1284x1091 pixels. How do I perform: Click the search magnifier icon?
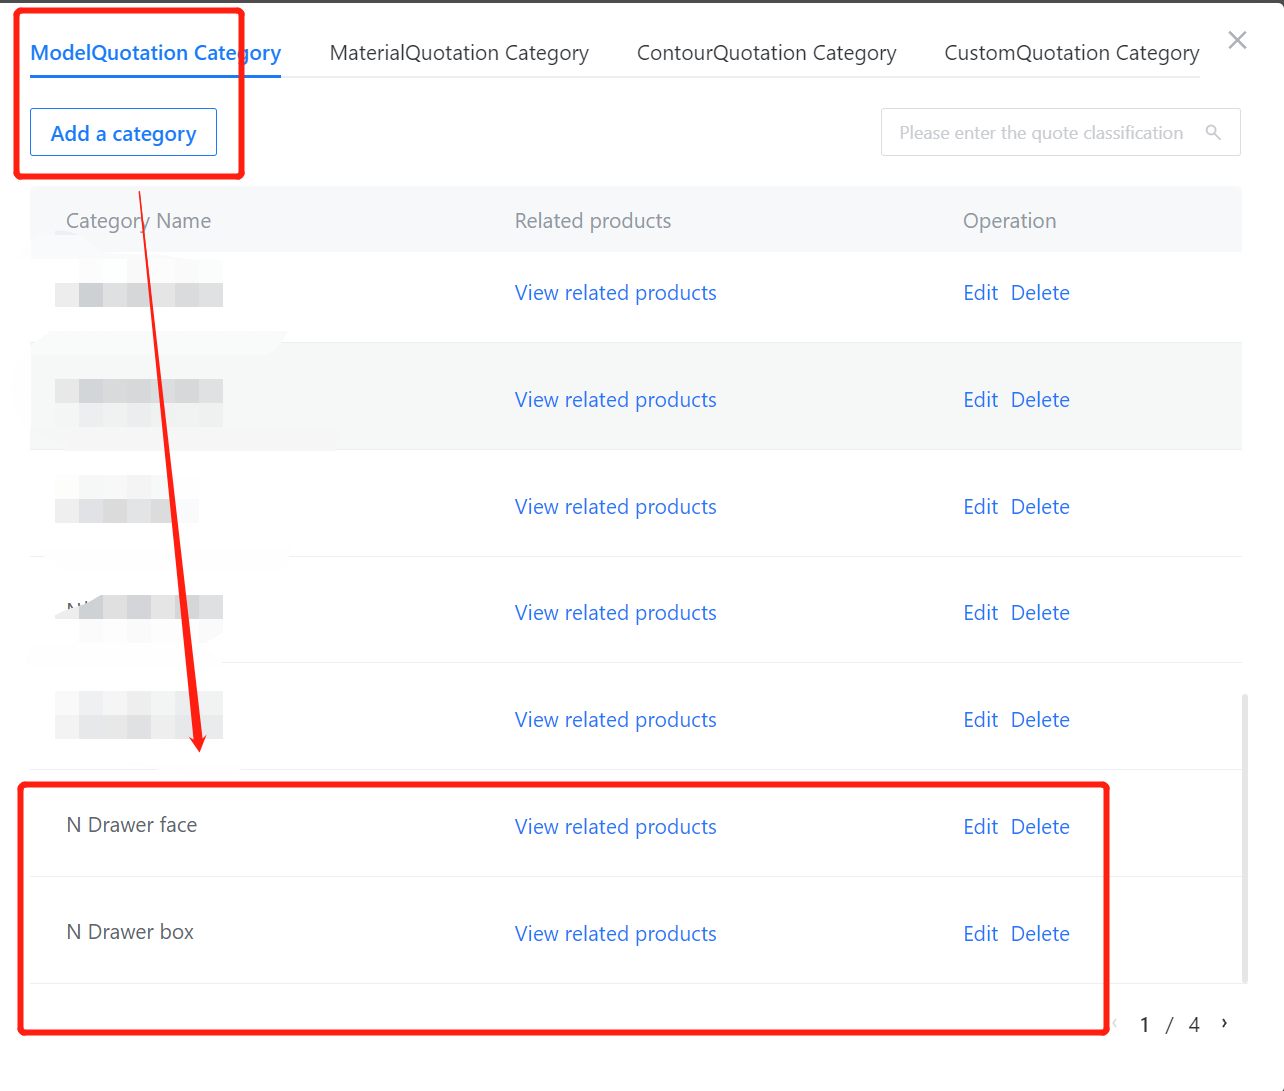click(1213, 132)
